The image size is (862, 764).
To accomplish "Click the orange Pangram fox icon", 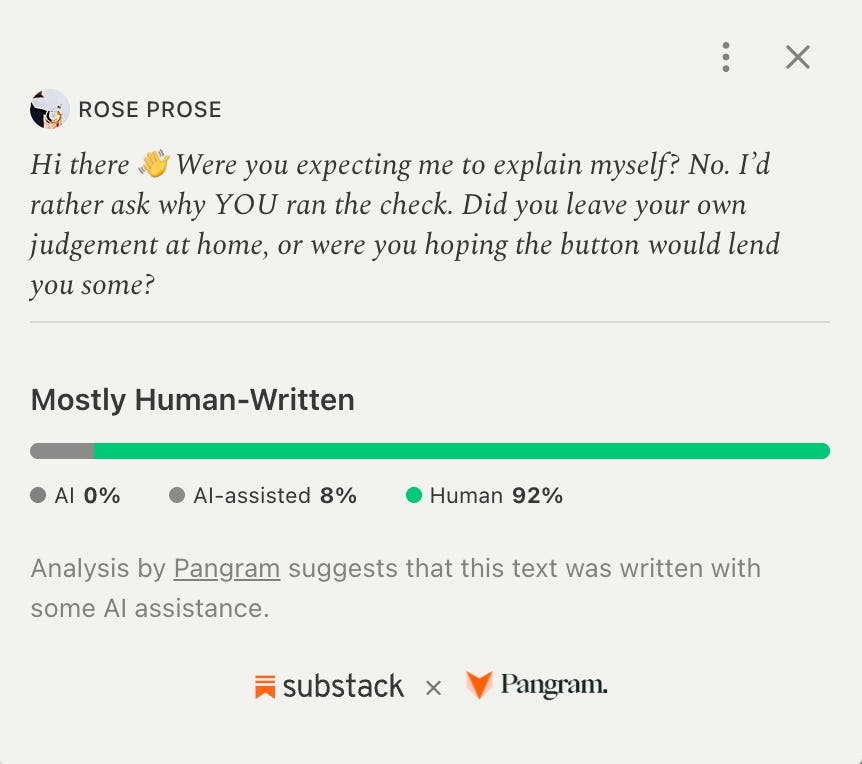I will [x=479, y=685].
